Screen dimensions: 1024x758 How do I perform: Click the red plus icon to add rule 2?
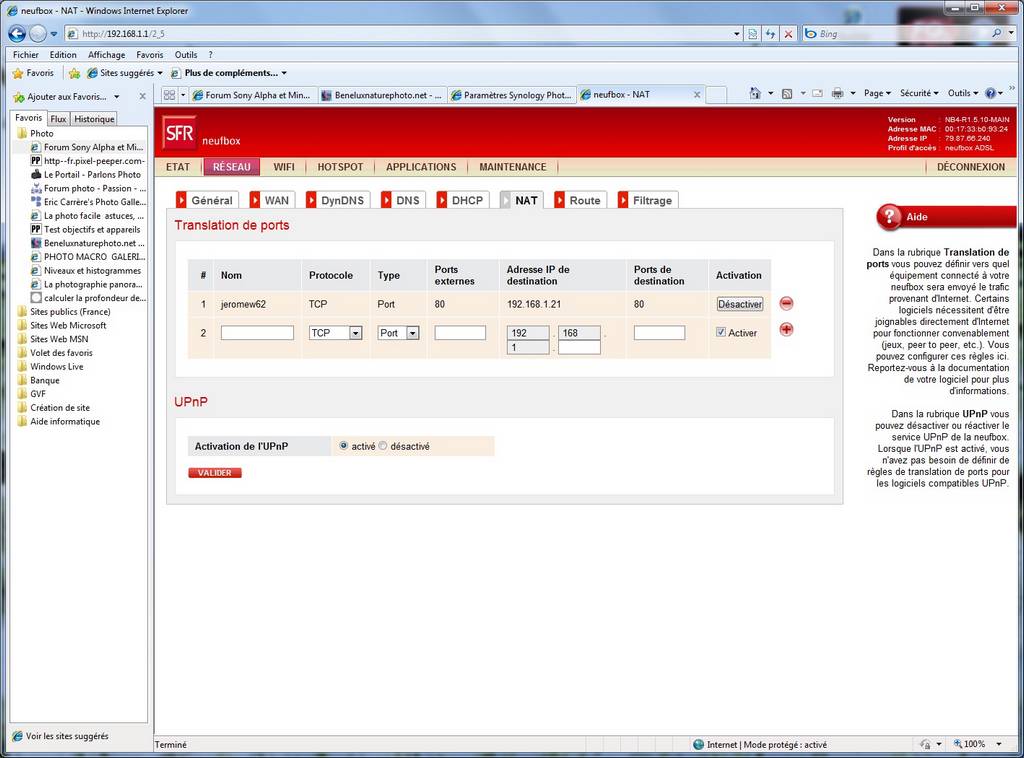click(x=786, y=330)
